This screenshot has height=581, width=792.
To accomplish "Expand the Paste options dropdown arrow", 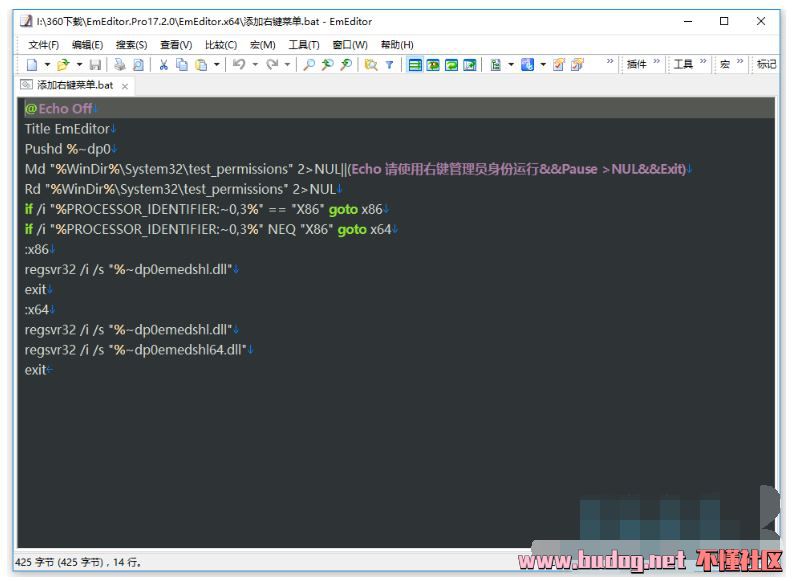I will [x=217, y=65].
